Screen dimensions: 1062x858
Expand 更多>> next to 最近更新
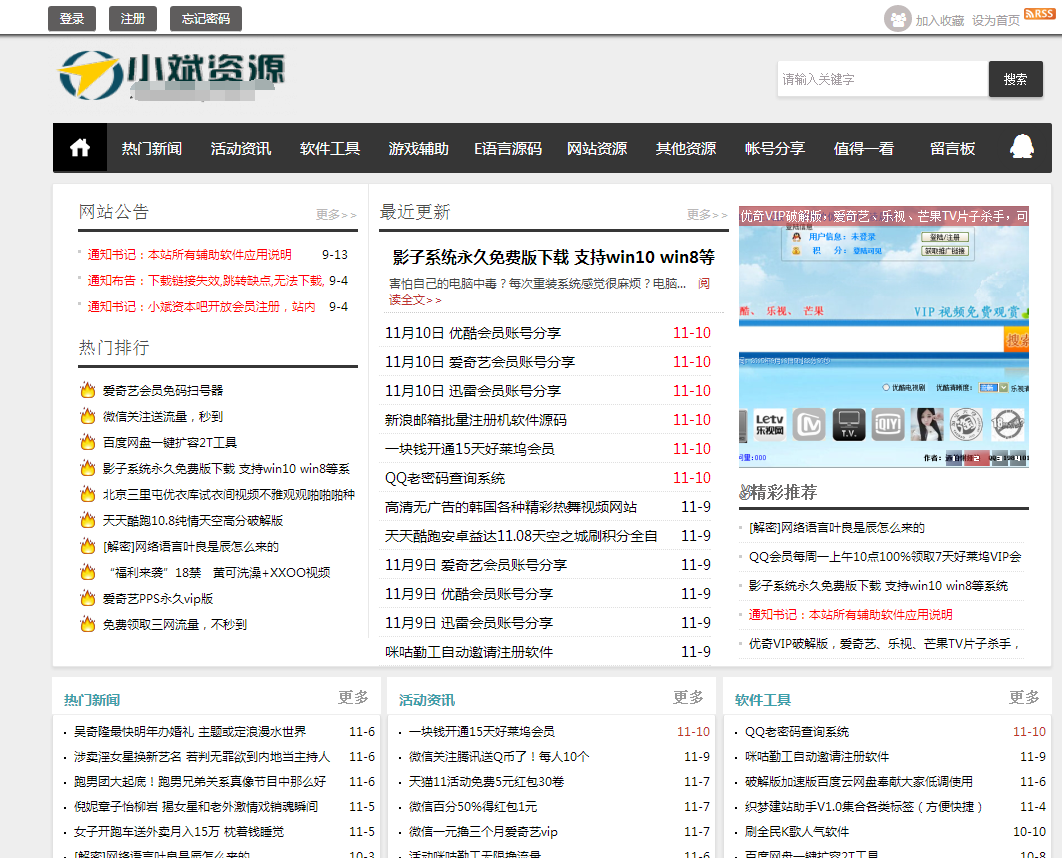707,214
